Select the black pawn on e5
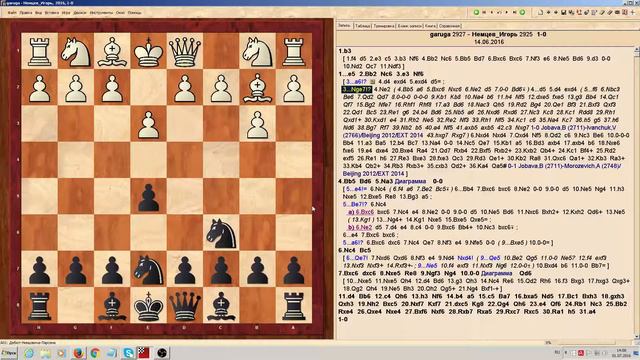The image size is (640, 360). point(149,197)
